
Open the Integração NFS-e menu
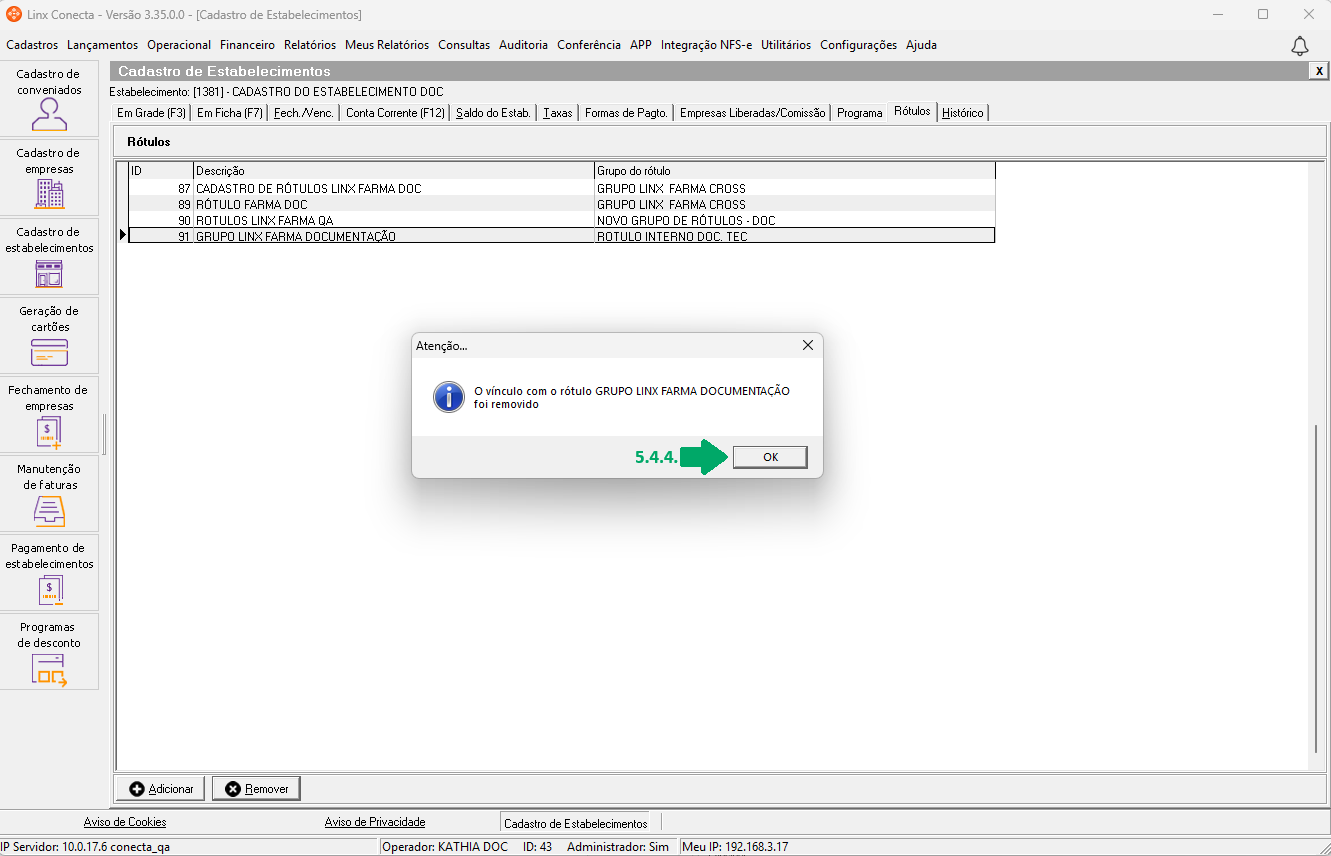pyautogui.click(x=706, y=45)
